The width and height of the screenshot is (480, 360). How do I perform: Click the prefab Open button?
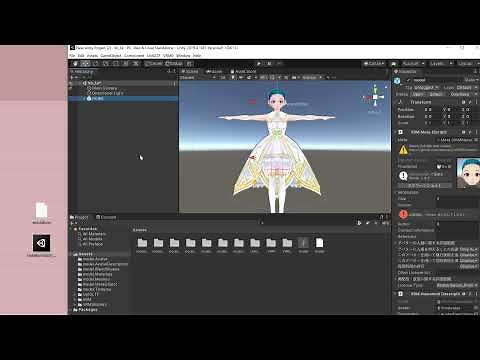pos(418,94)
